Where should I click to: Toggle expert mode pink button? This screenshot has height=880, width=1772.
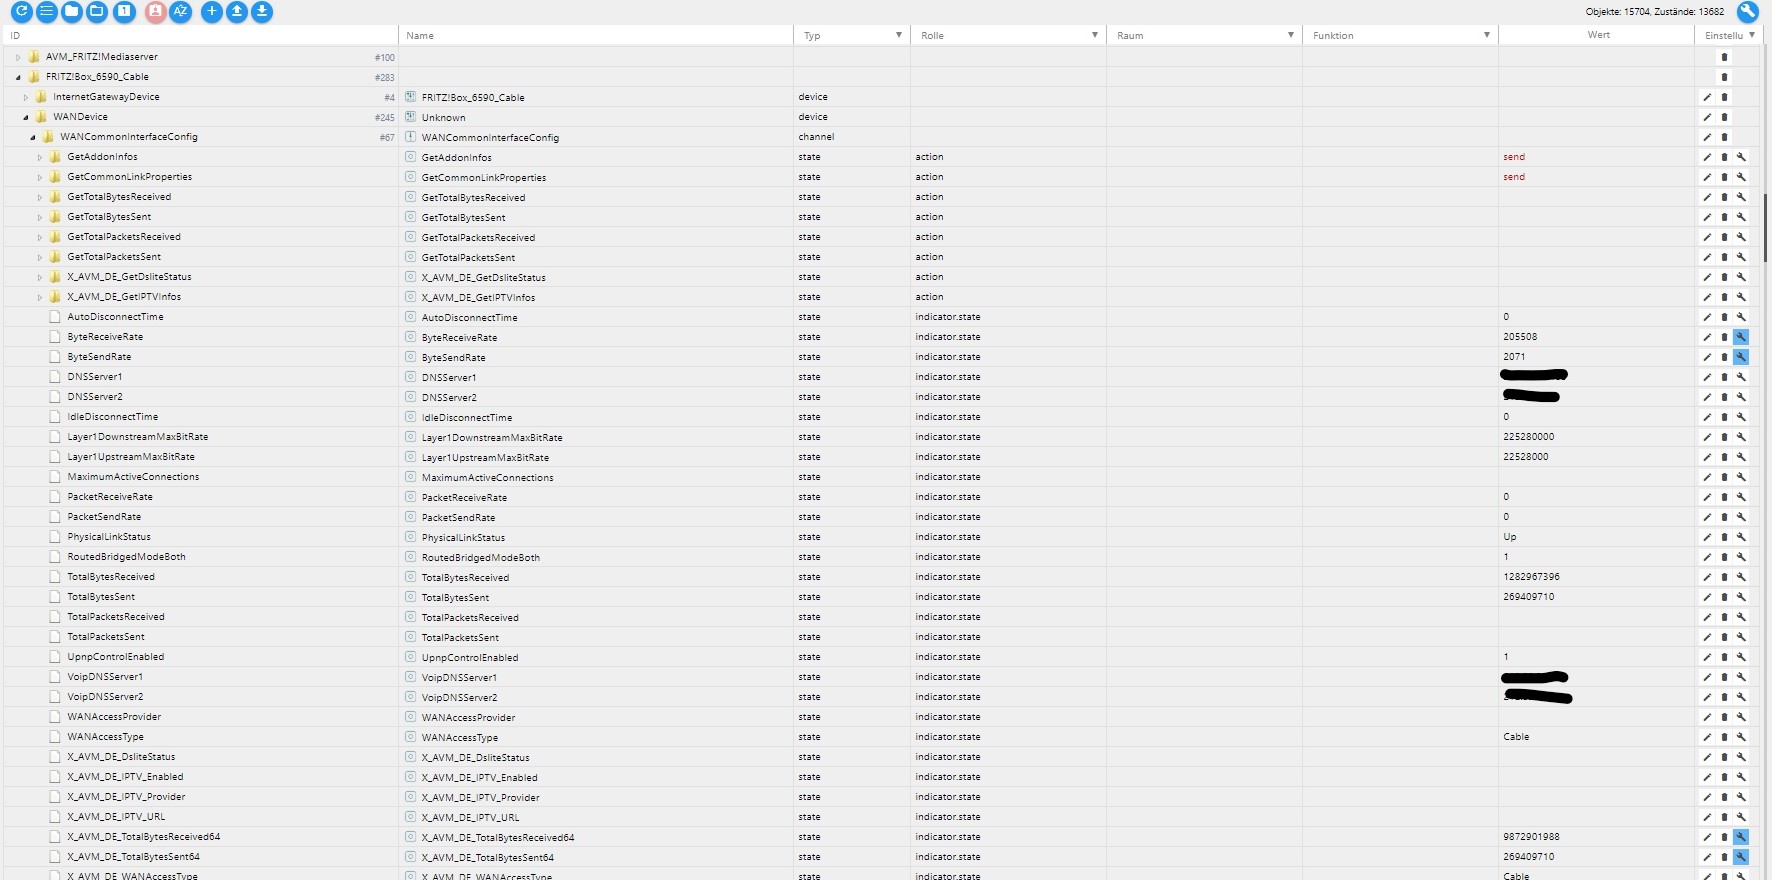155,12
